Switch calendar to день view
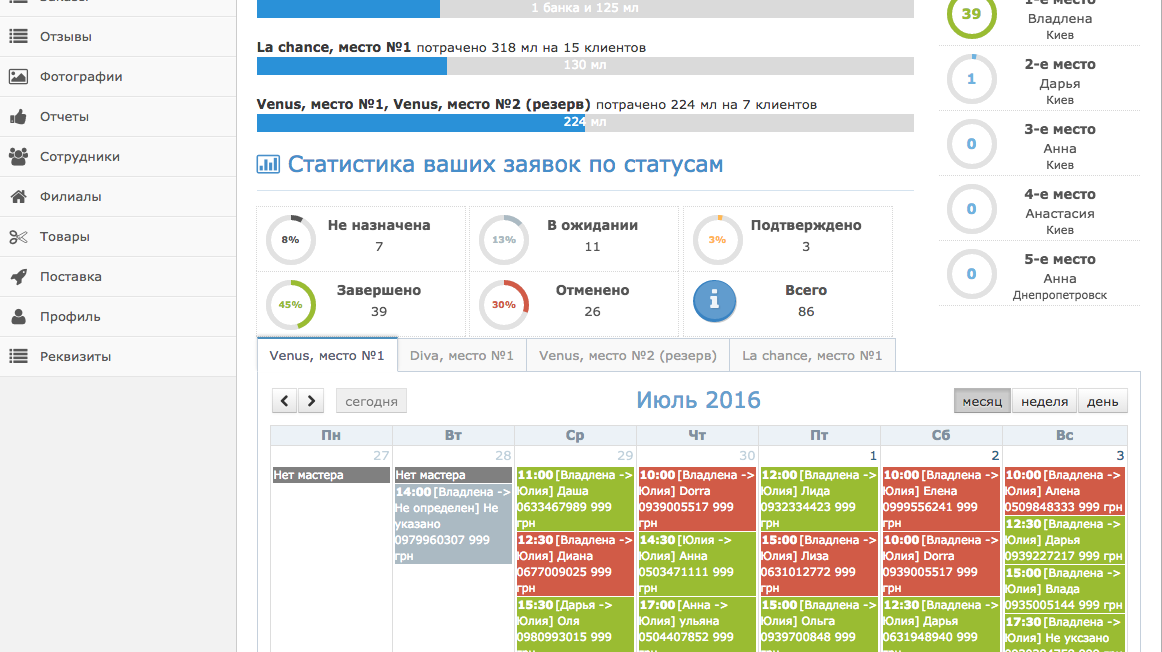Image resolution: width=1162 pixels, height=652 pixels. tap(1103, 401)
